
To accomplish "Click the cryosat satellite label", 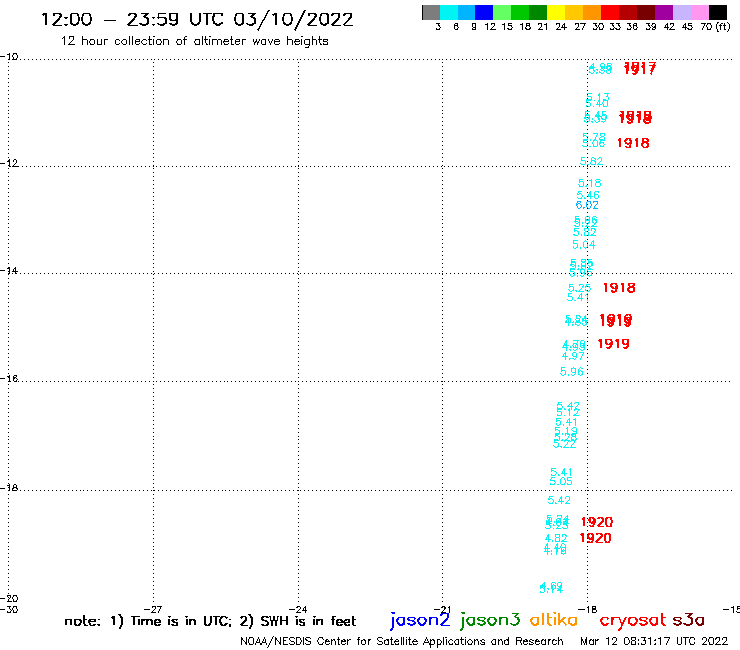I will pos(632,621).
